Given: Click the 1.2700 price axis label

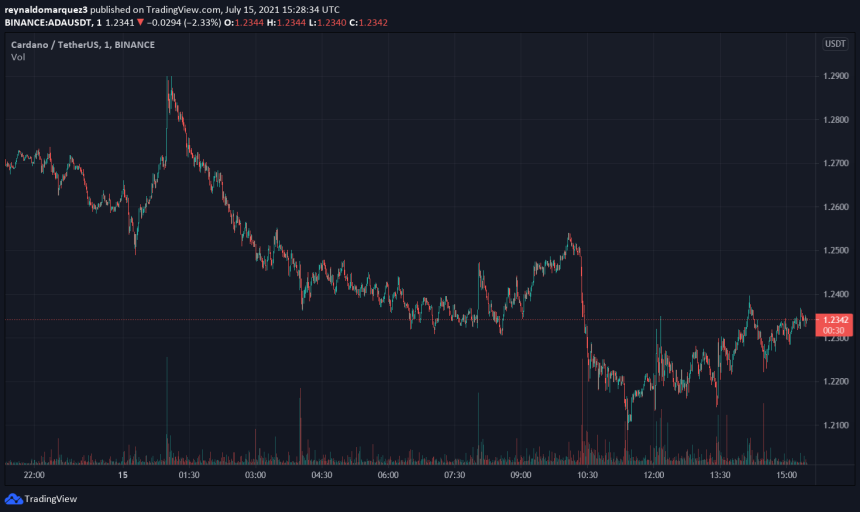Looking at the screenshot, I should (835, 163).
